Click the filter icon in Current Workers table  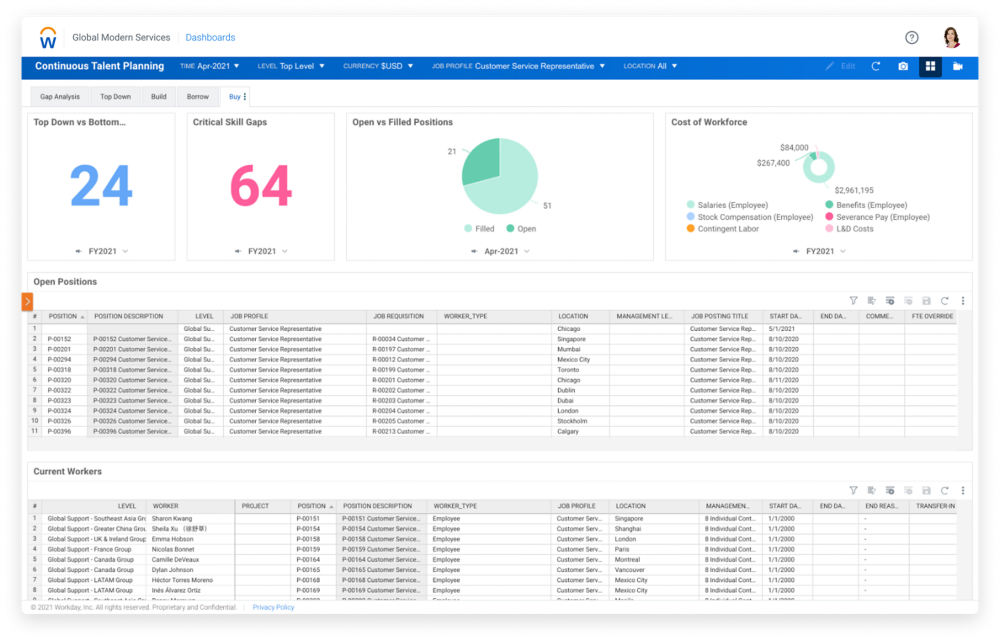click(853, 490)
